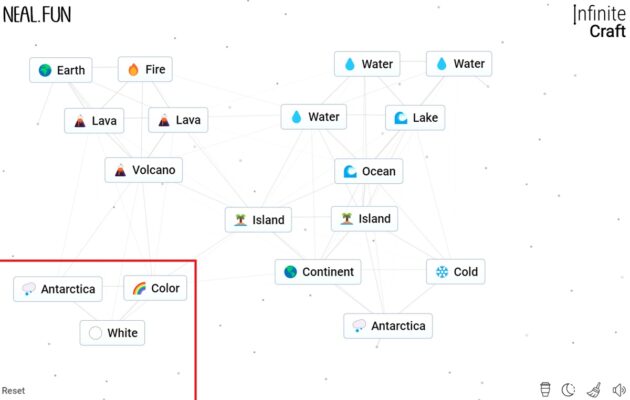This screenshot has height=400, width=630.
Task: Select the rainbow Color tile
Action: [155, 289]
